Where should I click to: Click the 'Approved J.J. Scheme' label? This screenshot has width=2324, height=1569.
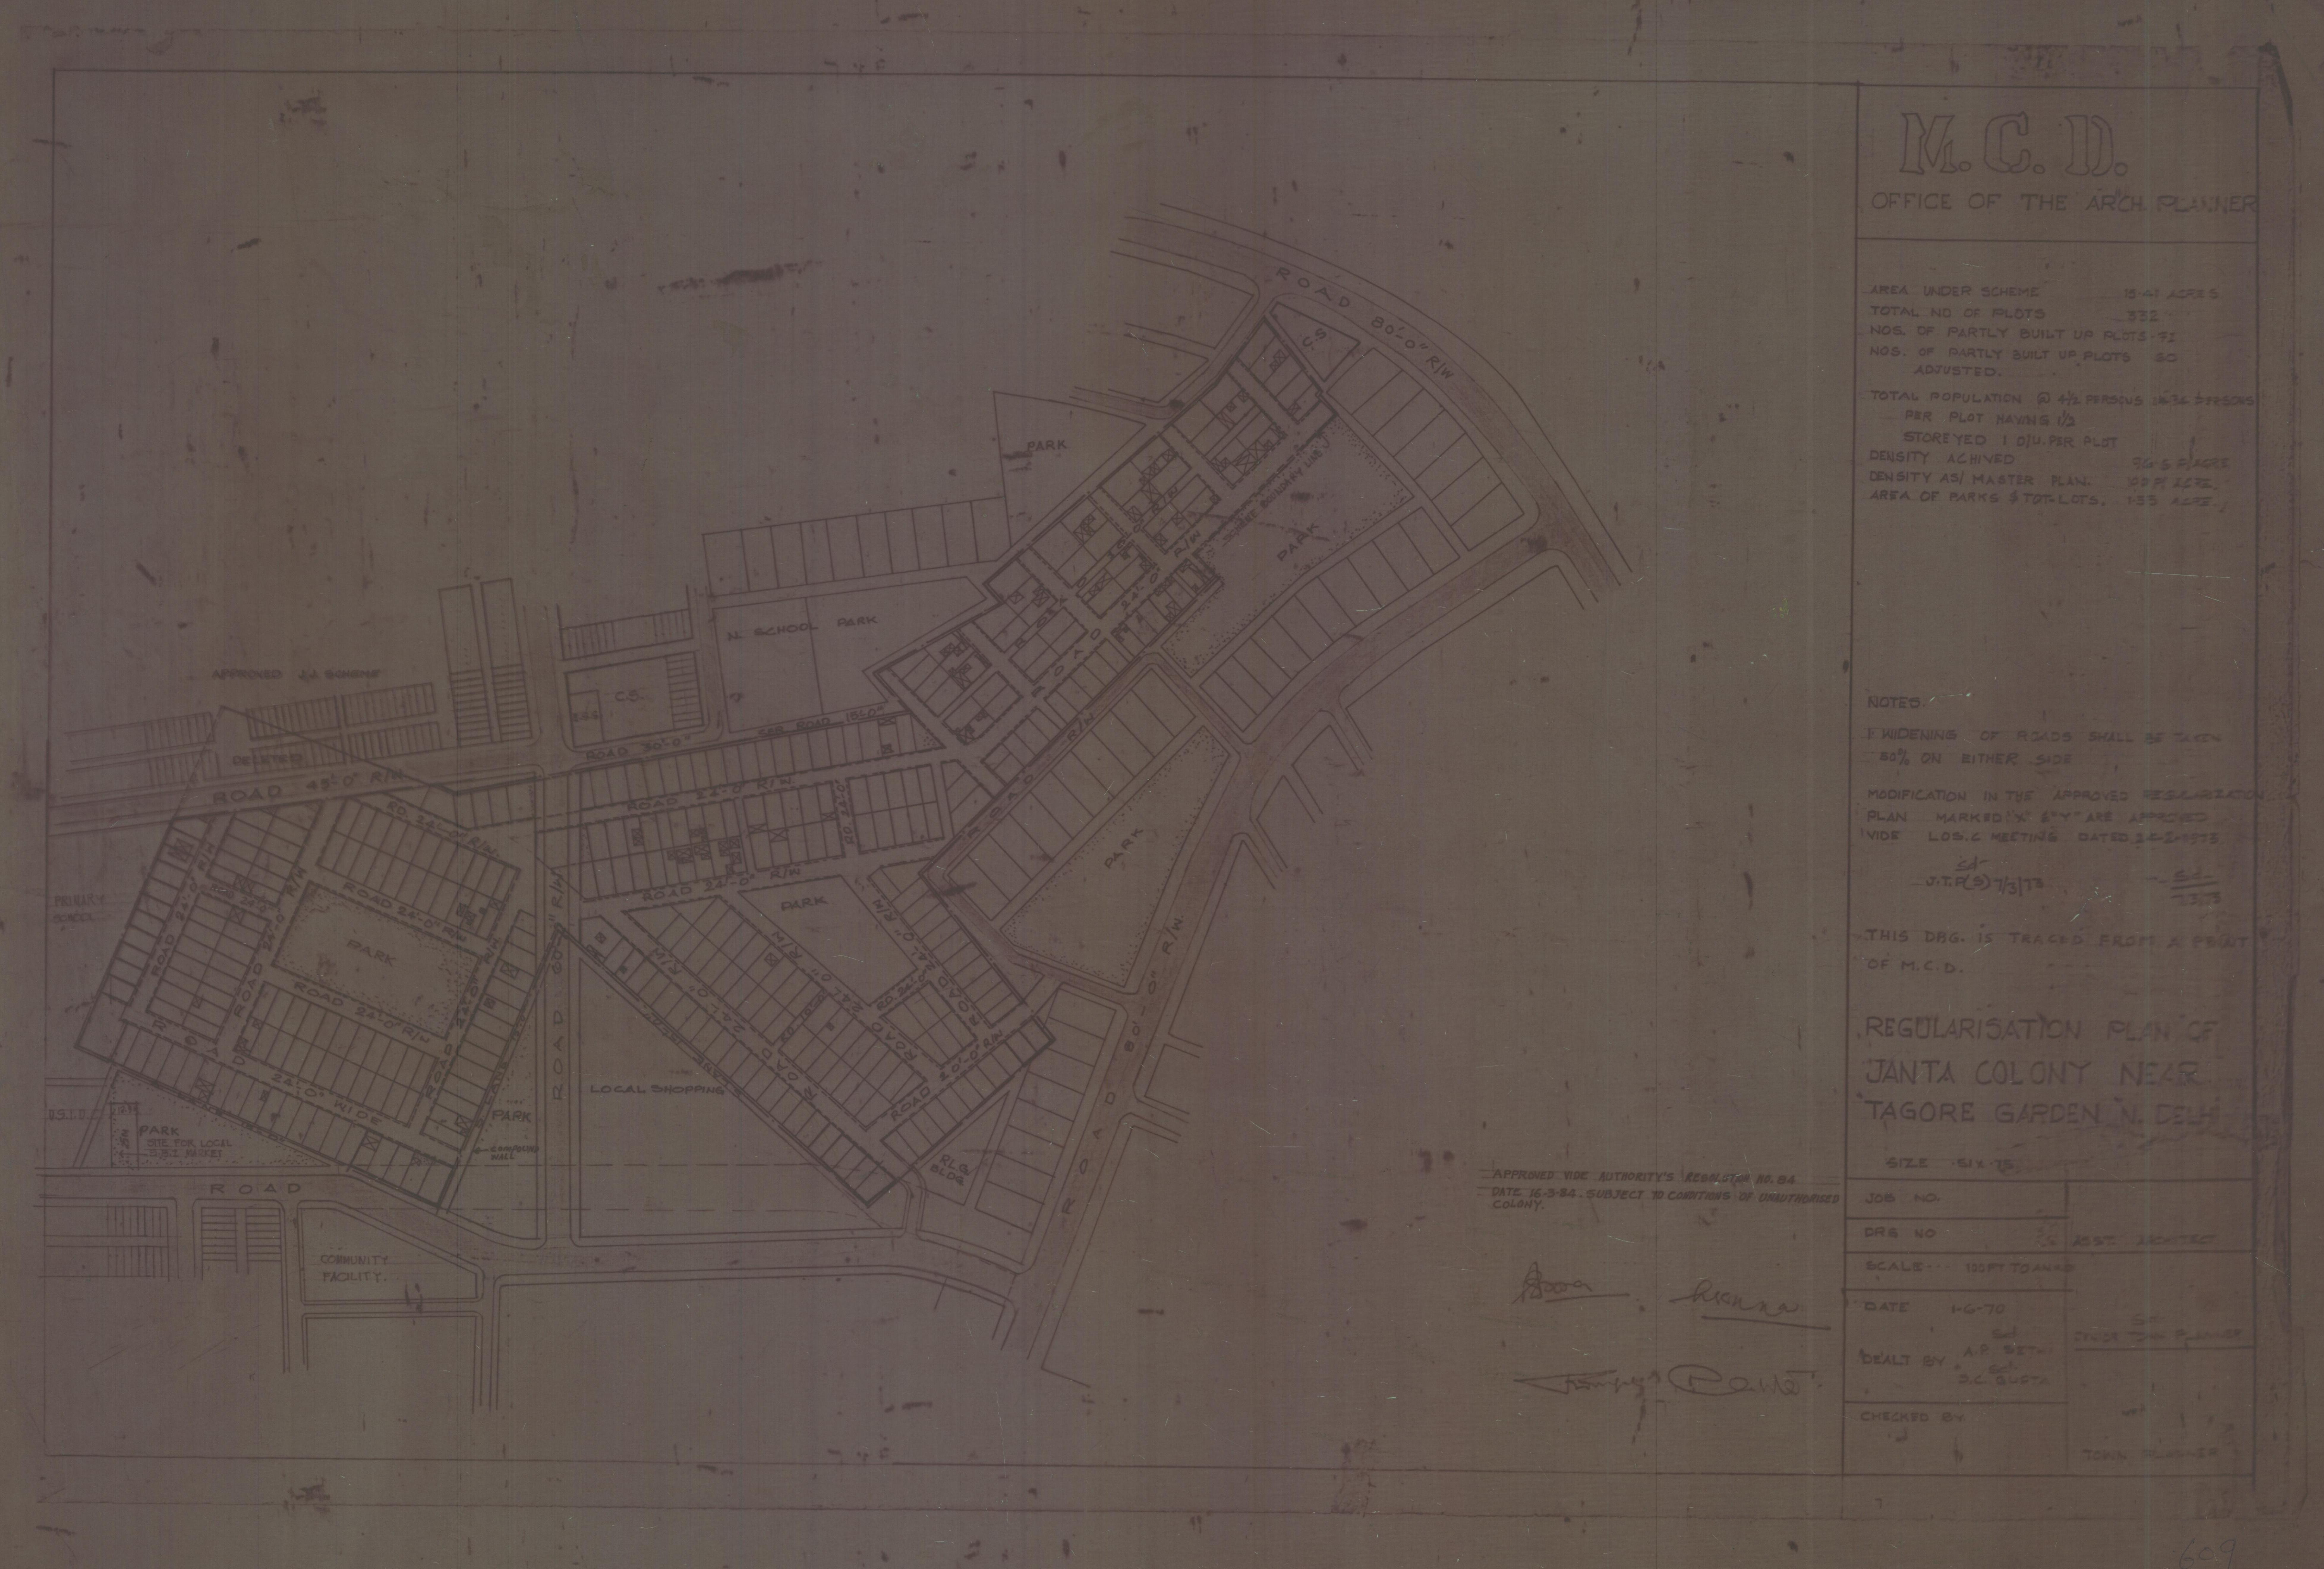[x=296, y=674]
